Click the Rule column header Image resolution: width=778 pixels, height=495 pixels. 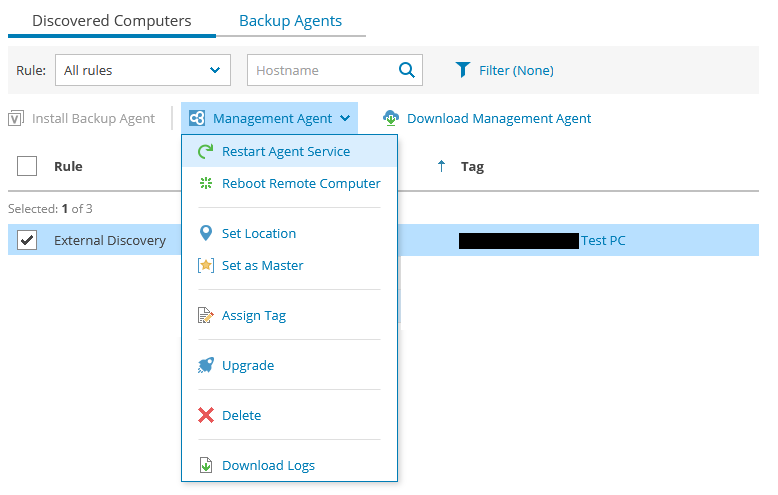point(68,166)
